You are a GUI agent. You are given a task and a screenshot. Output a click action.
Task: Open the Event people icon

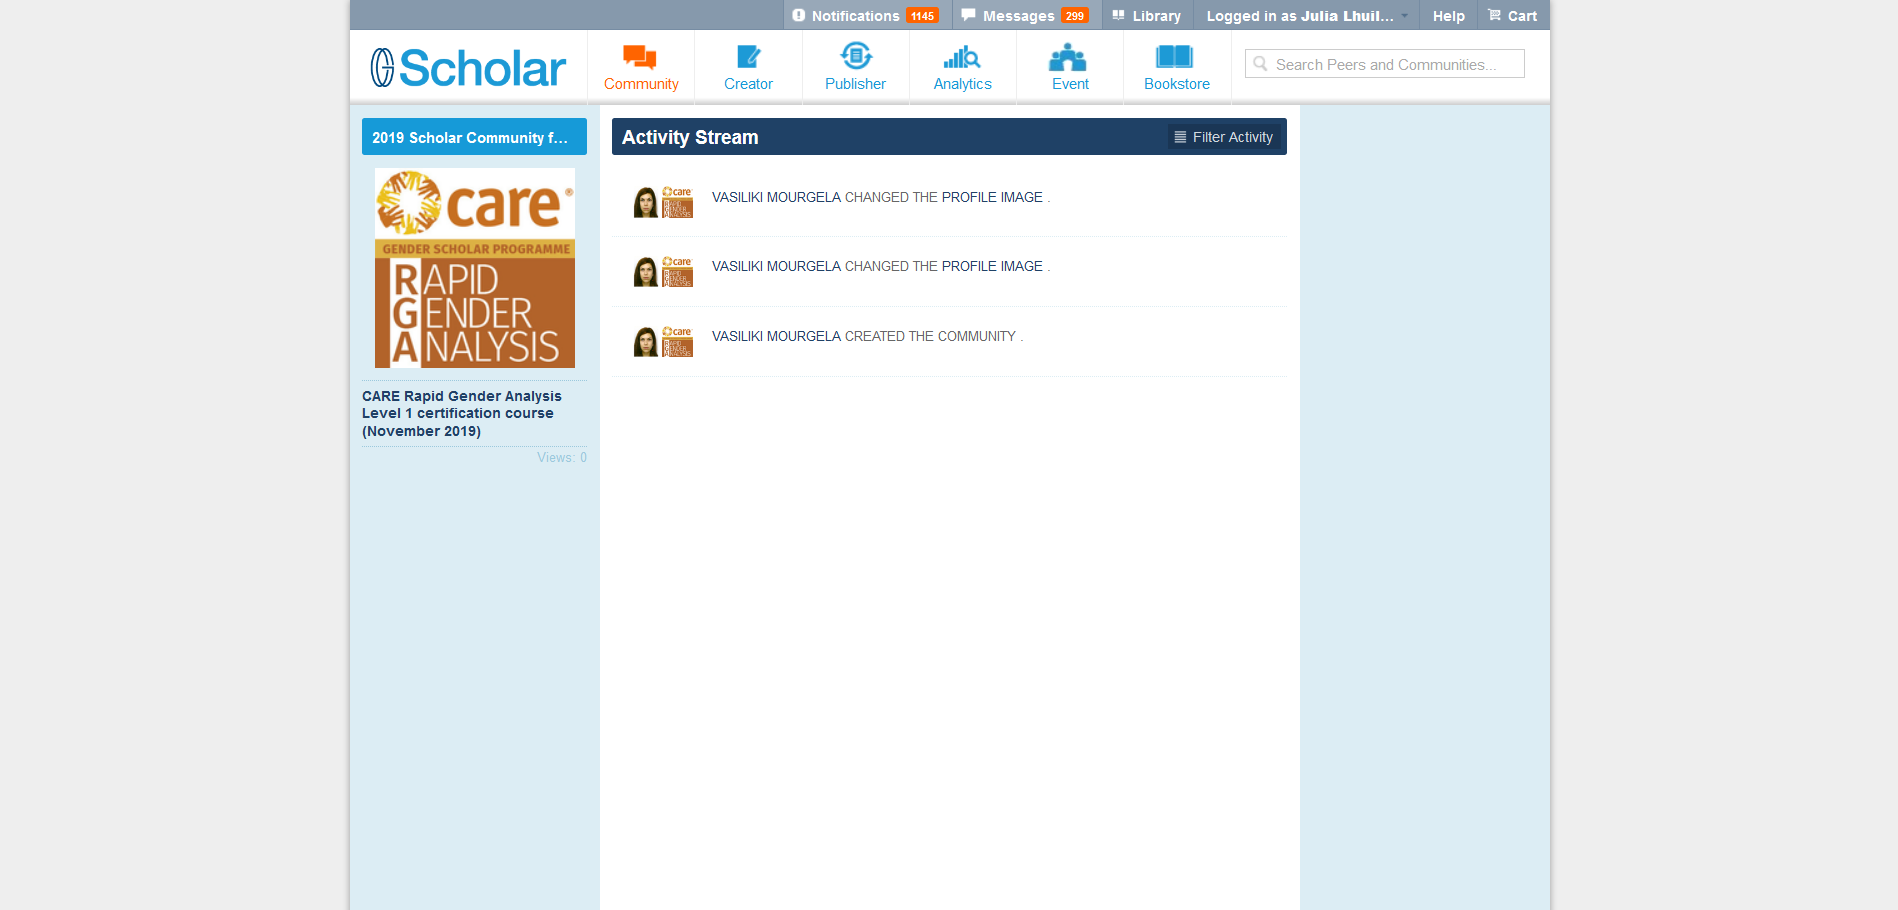point(1069,57)
